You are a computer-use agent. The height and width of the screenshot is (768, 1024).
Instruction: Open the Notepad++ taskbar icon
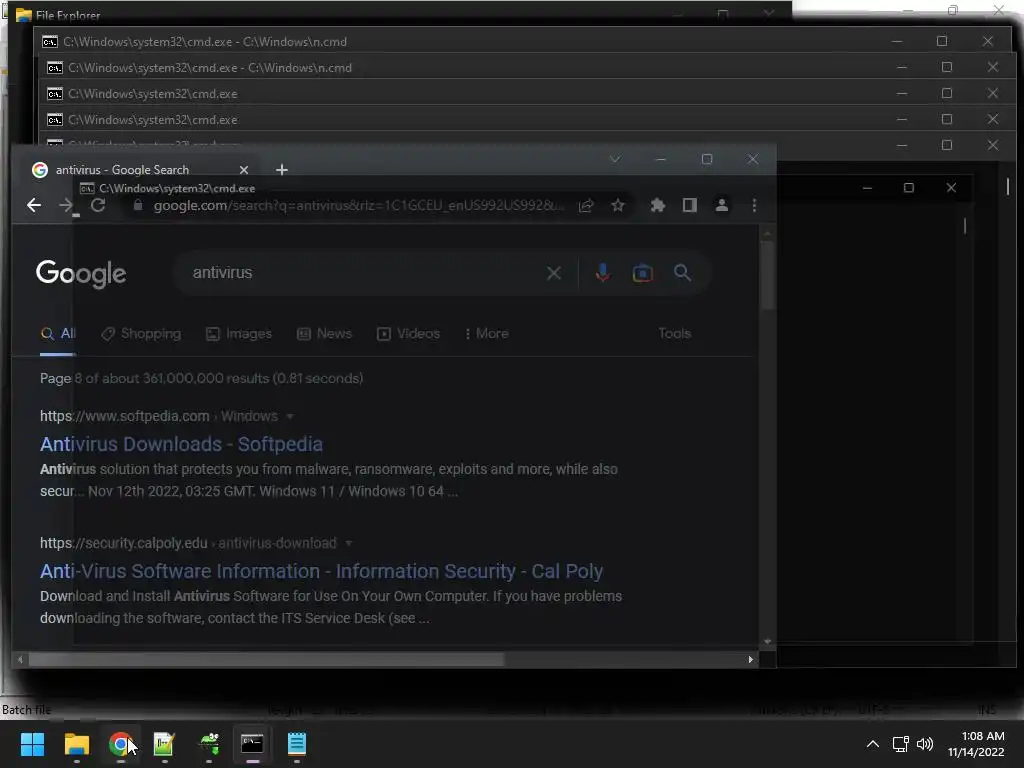[x=164, y=744]
